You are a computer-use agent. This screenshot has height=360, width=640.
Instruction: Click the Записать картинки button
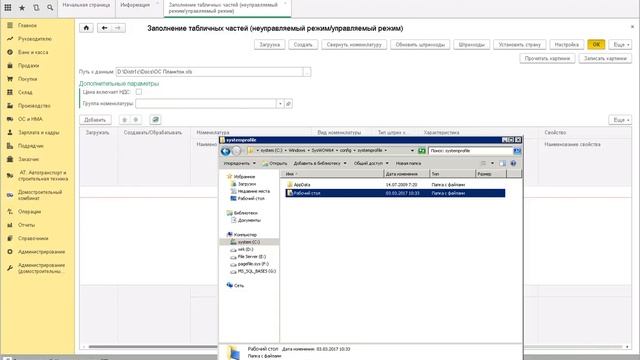605,58
